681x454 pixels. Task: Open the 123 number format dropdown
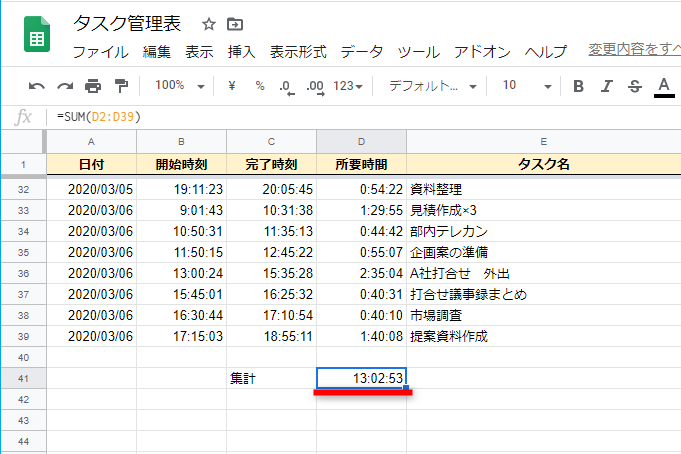point(348,86)
